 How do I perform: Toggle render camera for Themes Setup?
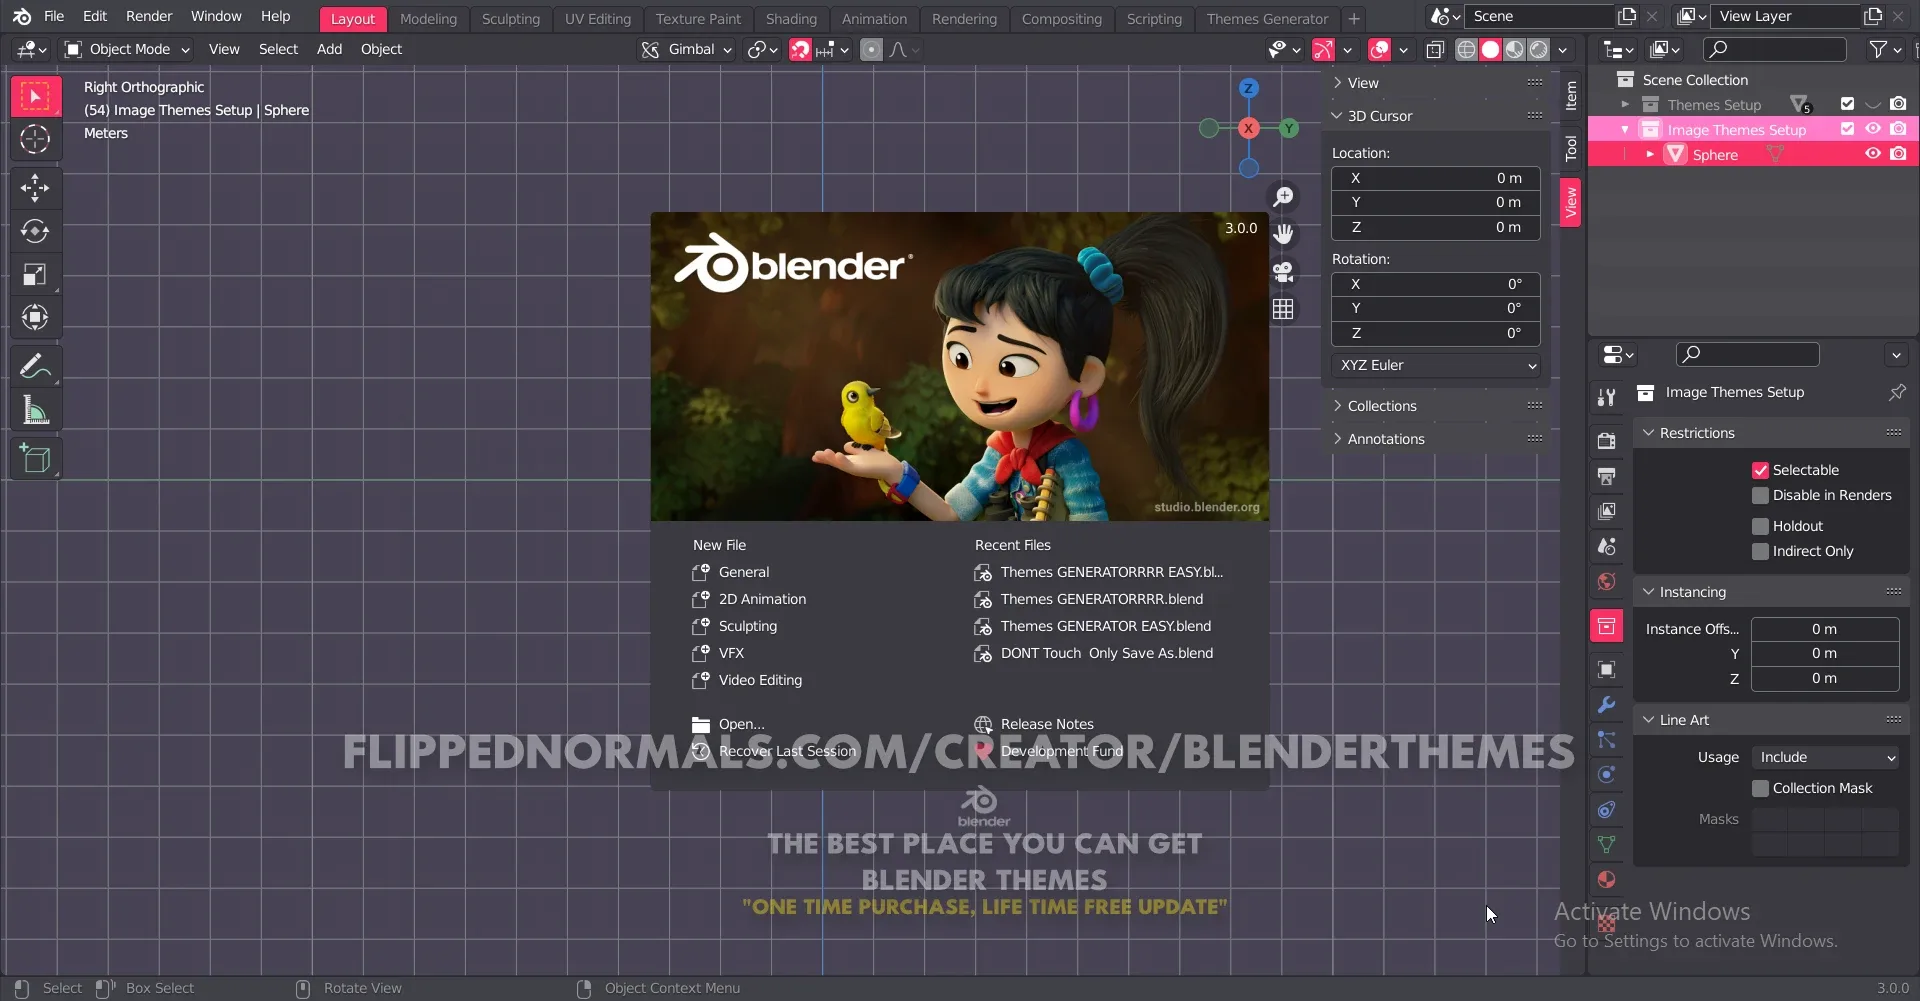tap(1898, 104)
